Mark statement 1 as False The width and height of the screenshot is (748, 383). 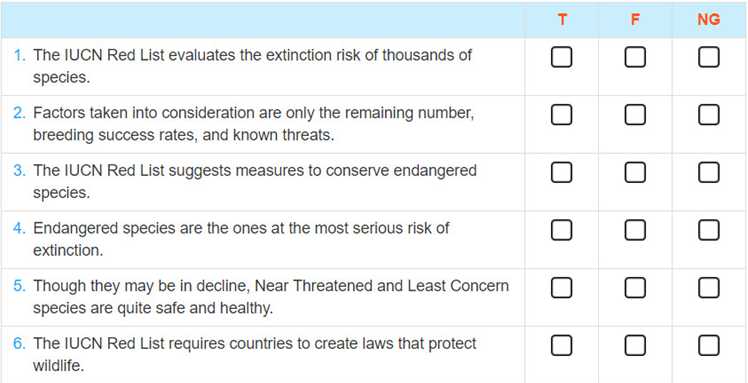(x=635, y=57)
